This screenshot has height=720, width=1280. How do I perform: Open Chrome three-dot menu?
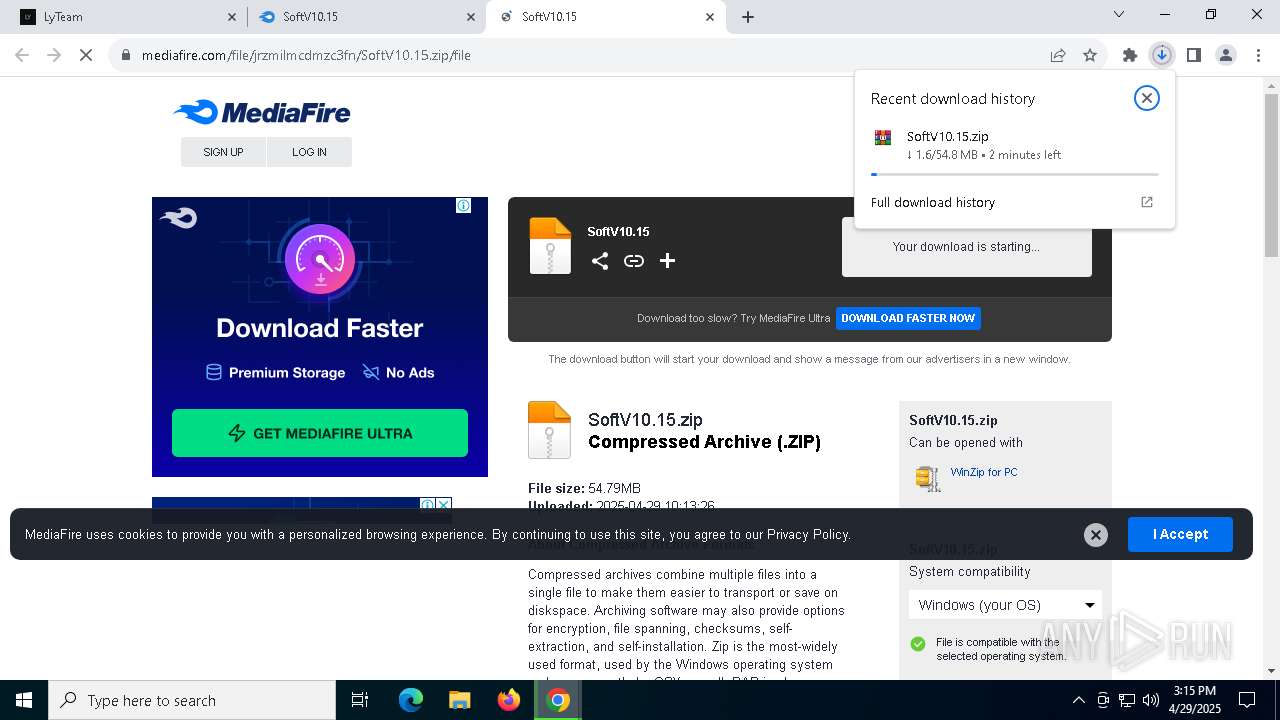click(1257, 55)
